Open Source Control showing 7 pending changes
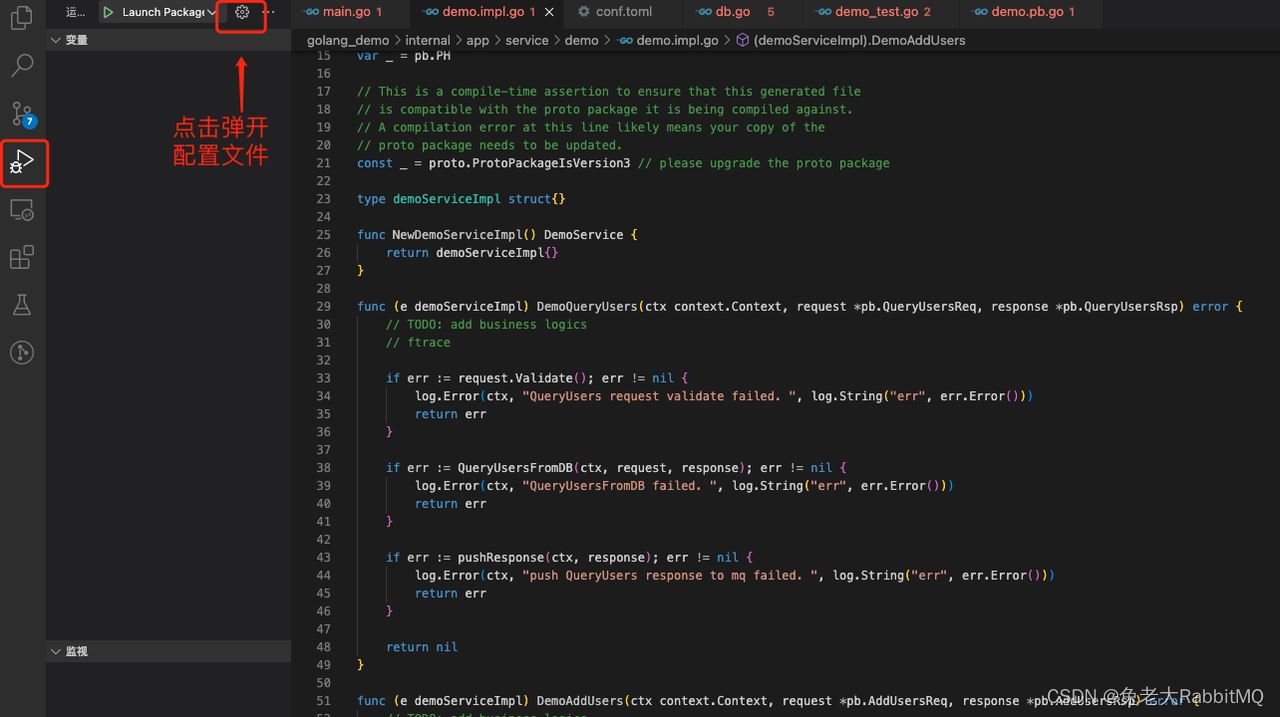Image resolution: width=1280 pixels, height=717 pixels. click(x=21, y=114)
